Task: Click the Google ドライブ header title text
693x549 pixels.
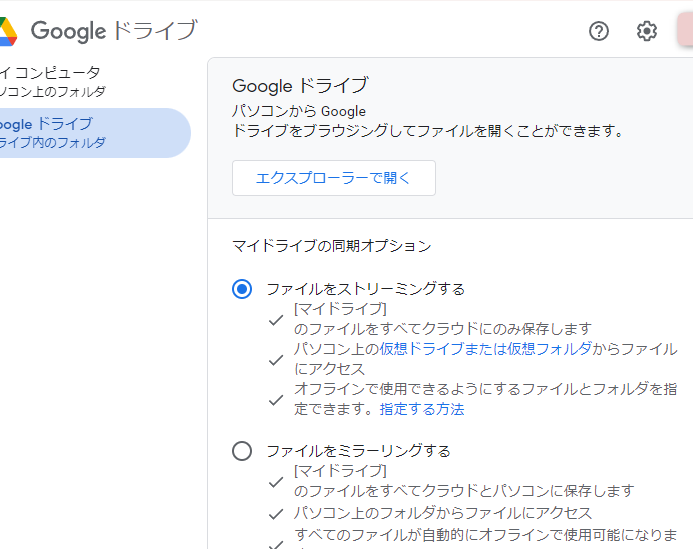Action: (114, 31)
